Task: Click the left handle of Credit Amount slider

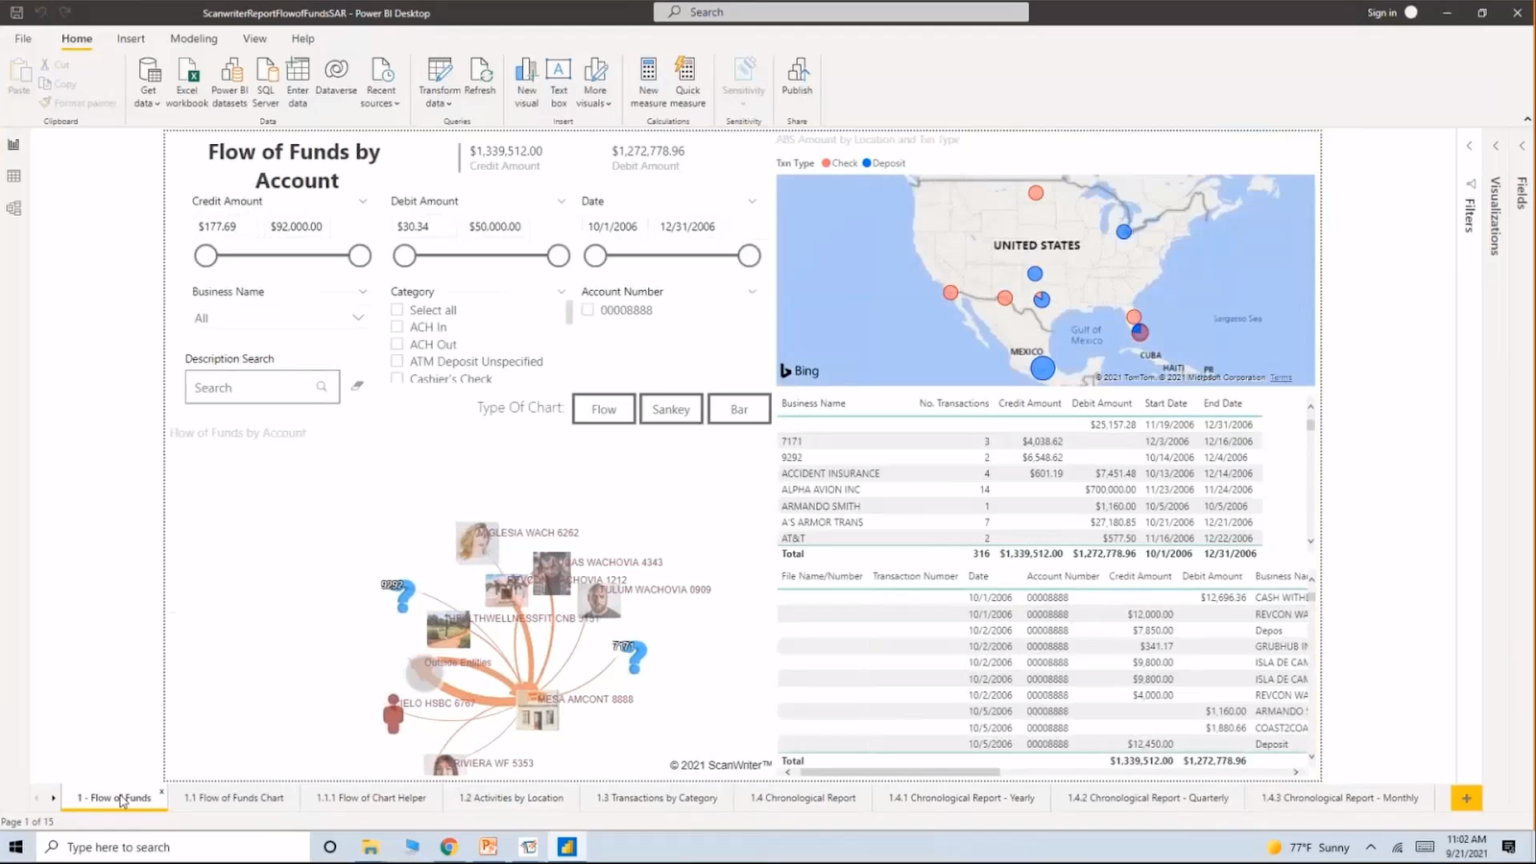Action: 206,256
